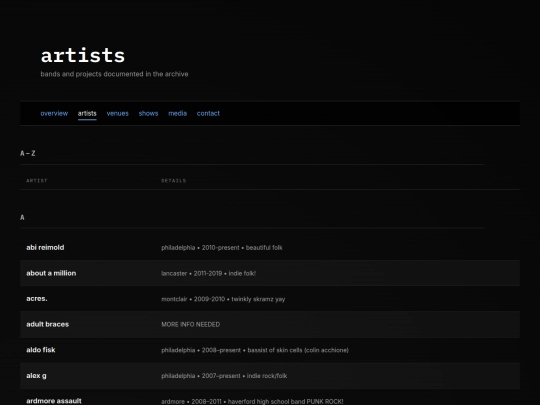Click details mentioning bassist of skin cells
This screenshot has width=540, height=405.
tap(255, 350)
